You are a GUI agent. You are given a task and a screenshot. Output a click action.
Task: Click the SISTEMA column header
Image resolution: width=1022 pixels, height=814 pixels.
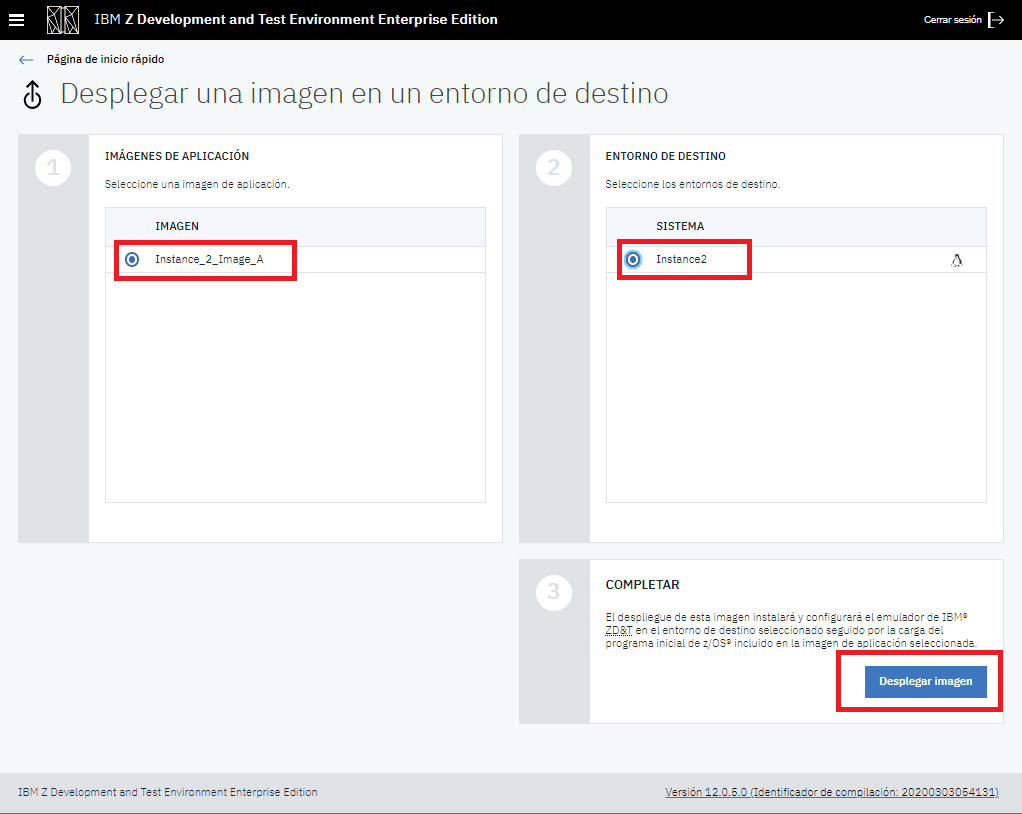coord(680,227)
